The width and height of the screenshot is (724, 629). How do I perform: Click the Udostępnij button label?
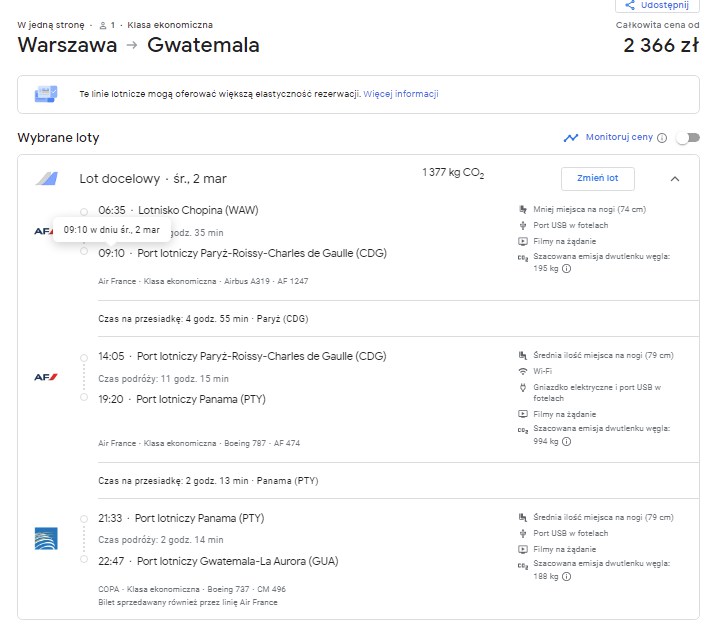tap(664, 5)
